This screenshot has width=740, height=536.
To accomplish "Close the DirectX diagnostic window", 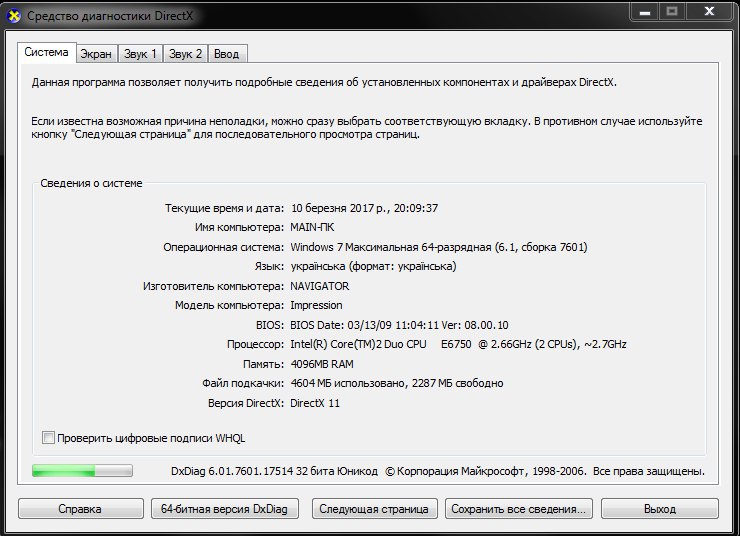I will (709, 12).
